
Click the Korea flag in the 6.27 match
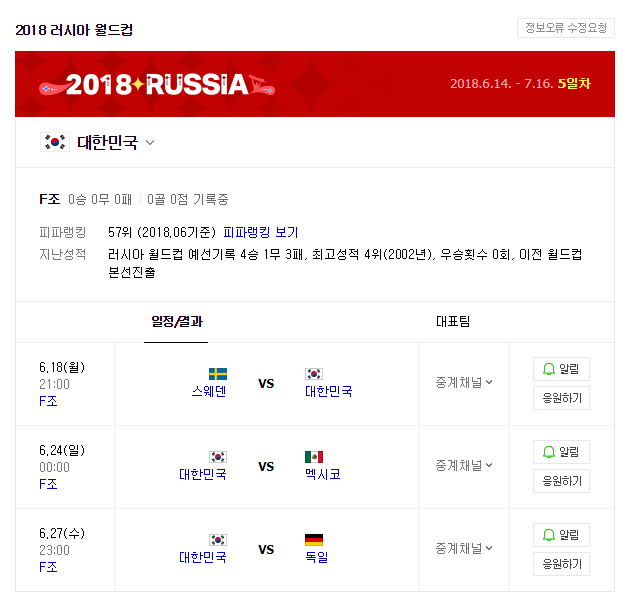[218, 540]
